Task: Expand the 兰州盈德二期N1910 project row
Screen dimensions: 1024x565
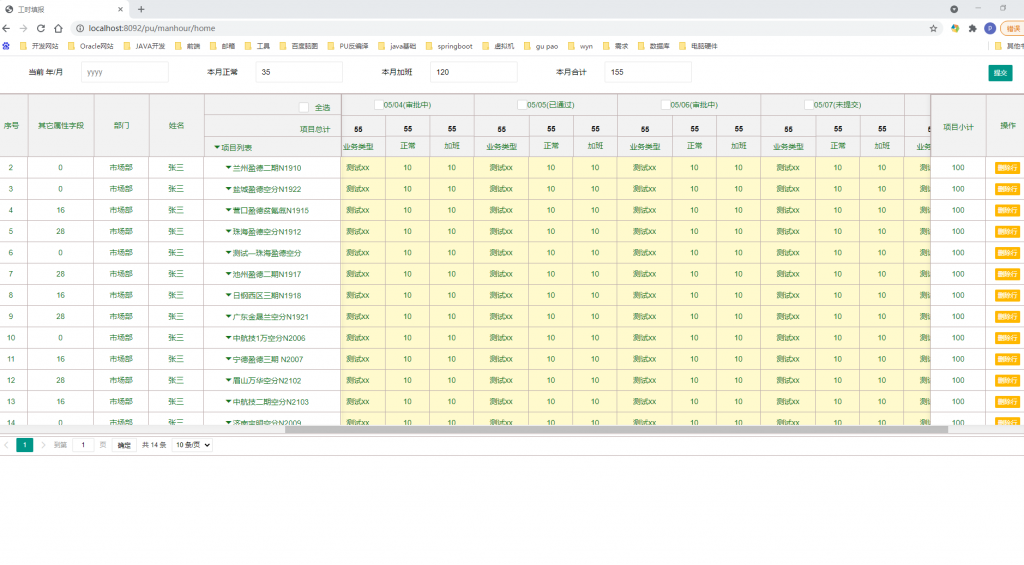Action: (x=229, y=168)
